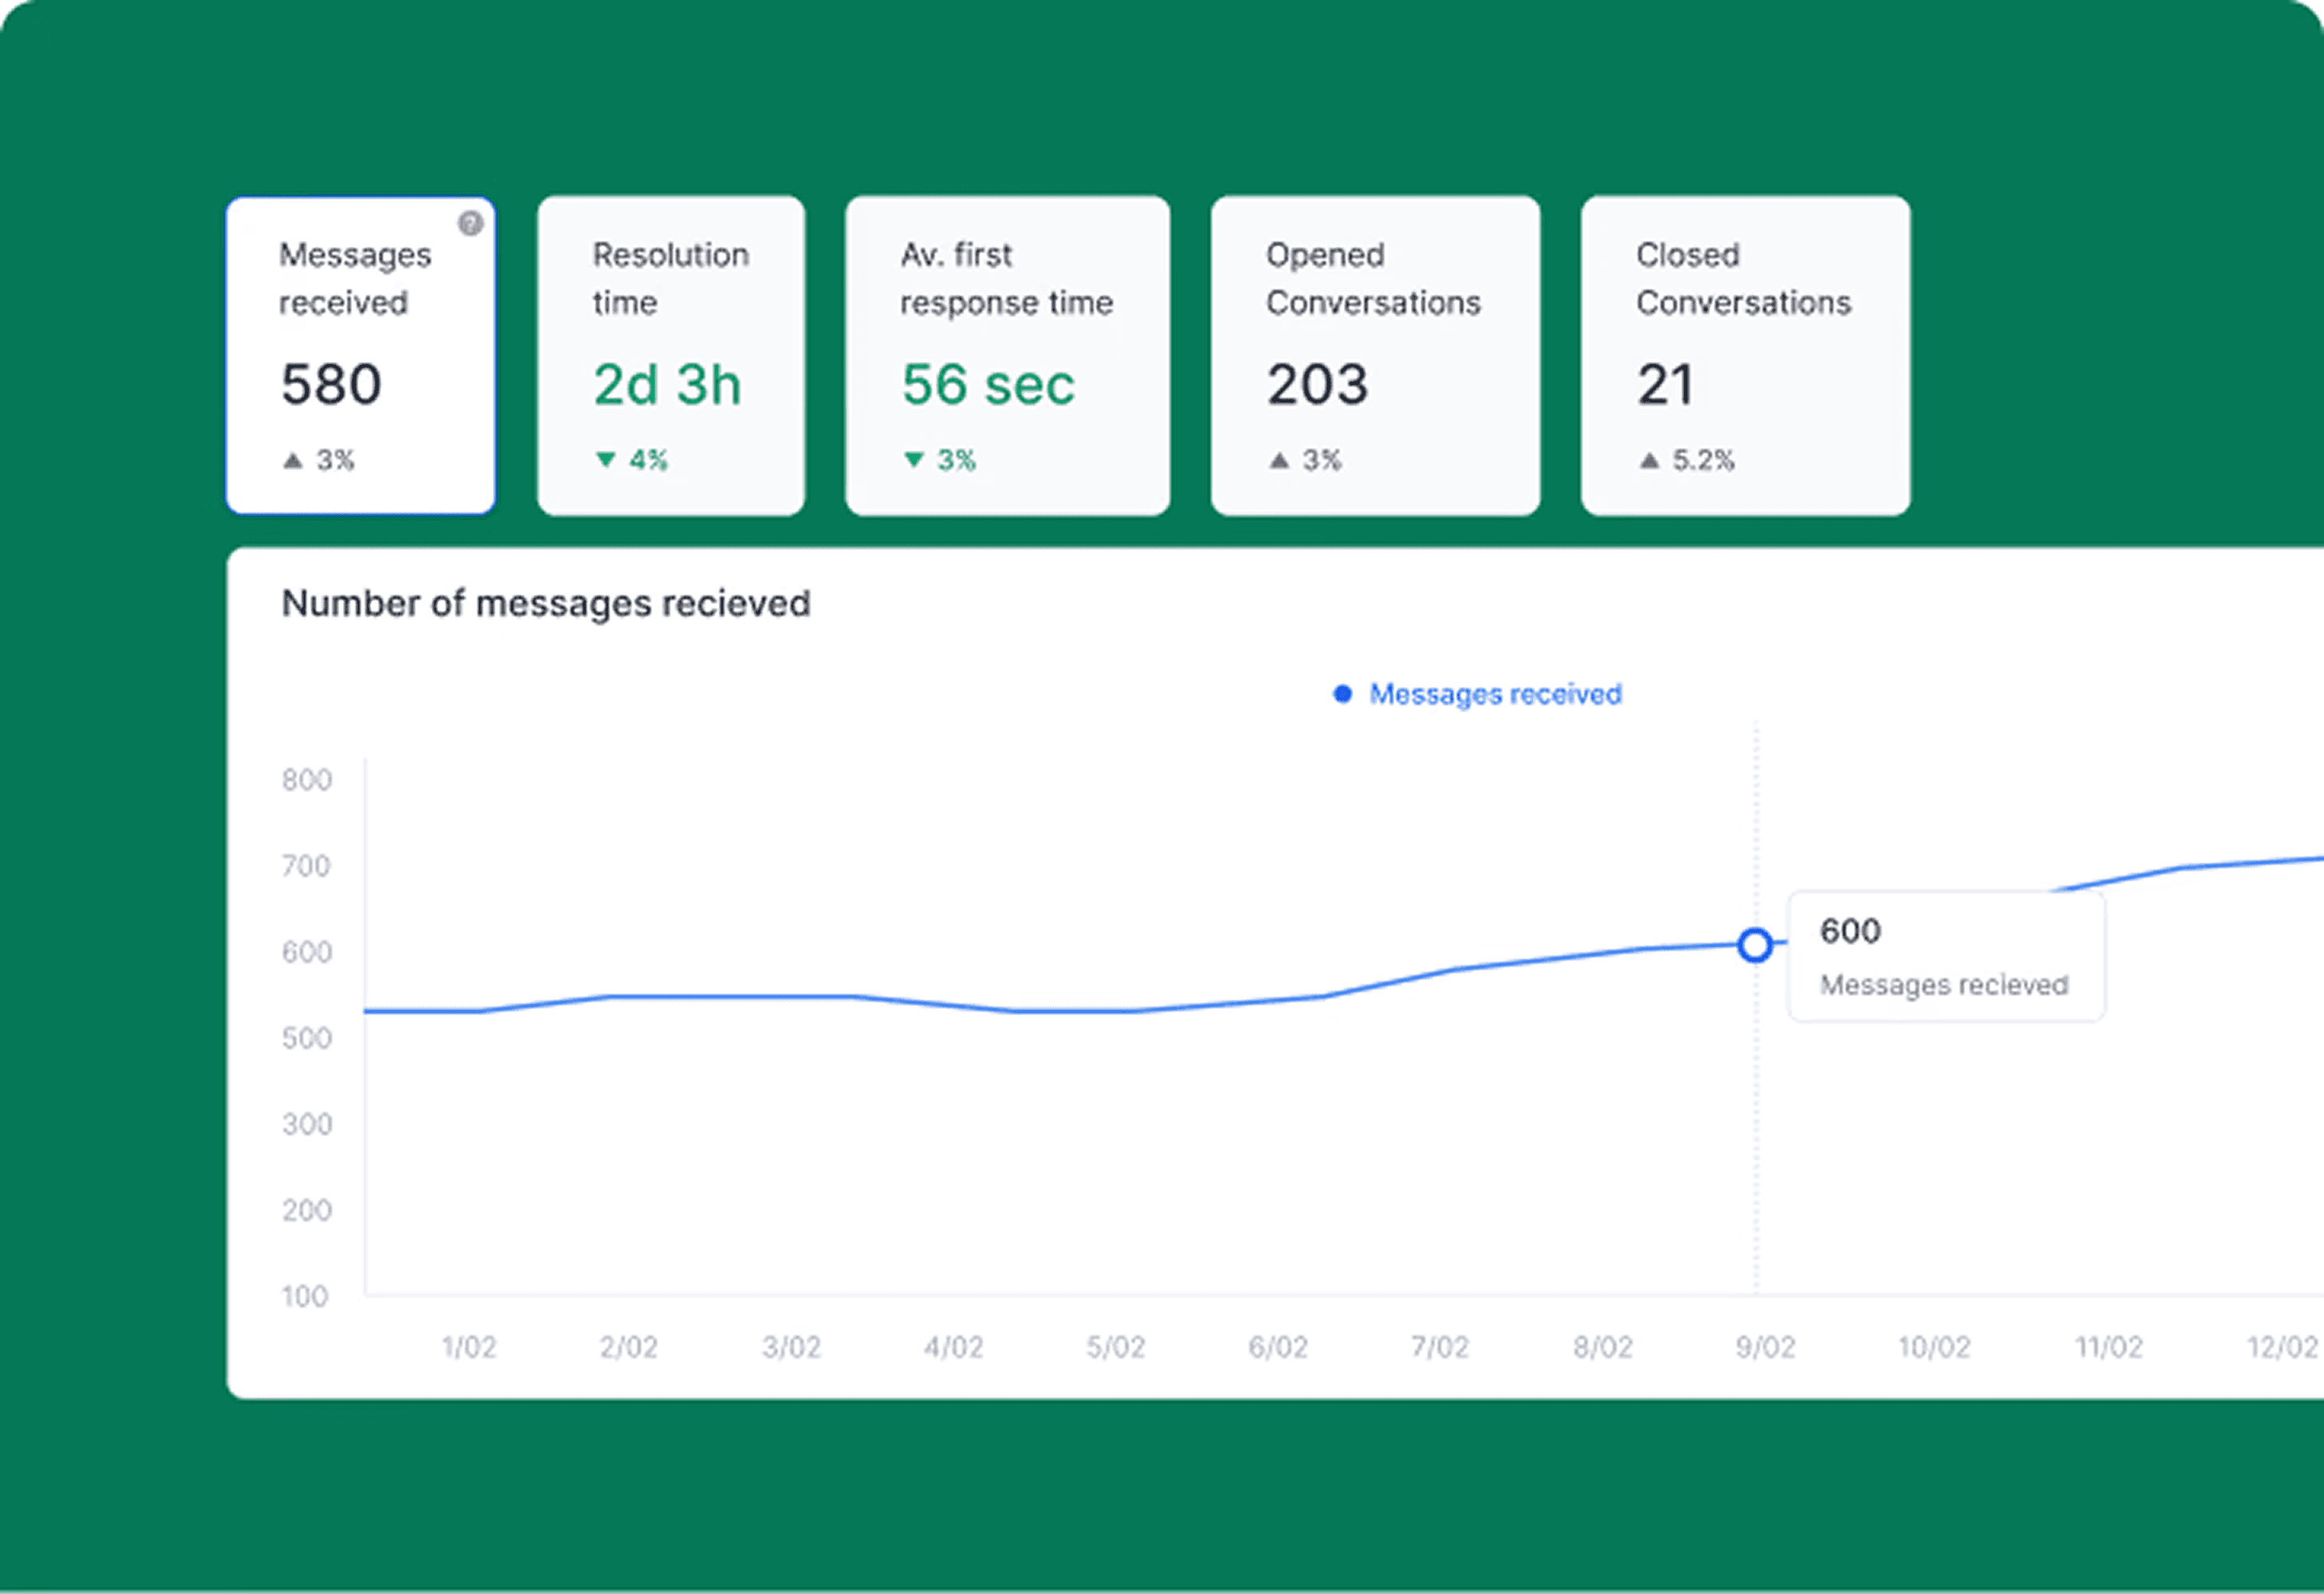The image size is (2324, 1594).
Task: Click the highlighted data point circle on chart
Action: (x=1754, y=945)
